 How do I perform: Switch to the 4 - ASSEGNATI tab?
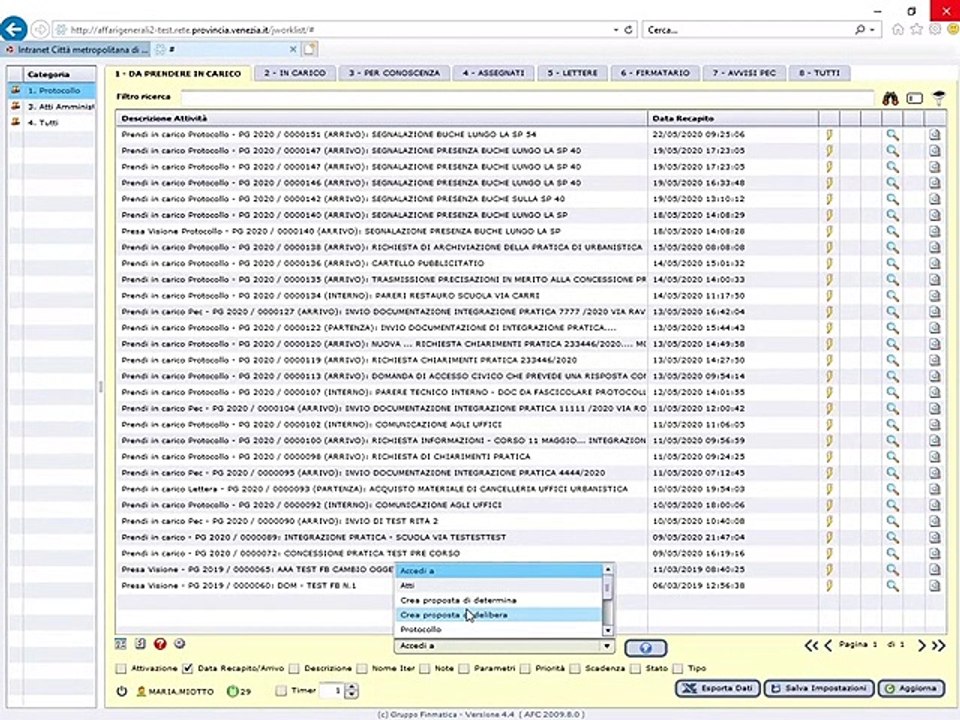coord(493,73)
